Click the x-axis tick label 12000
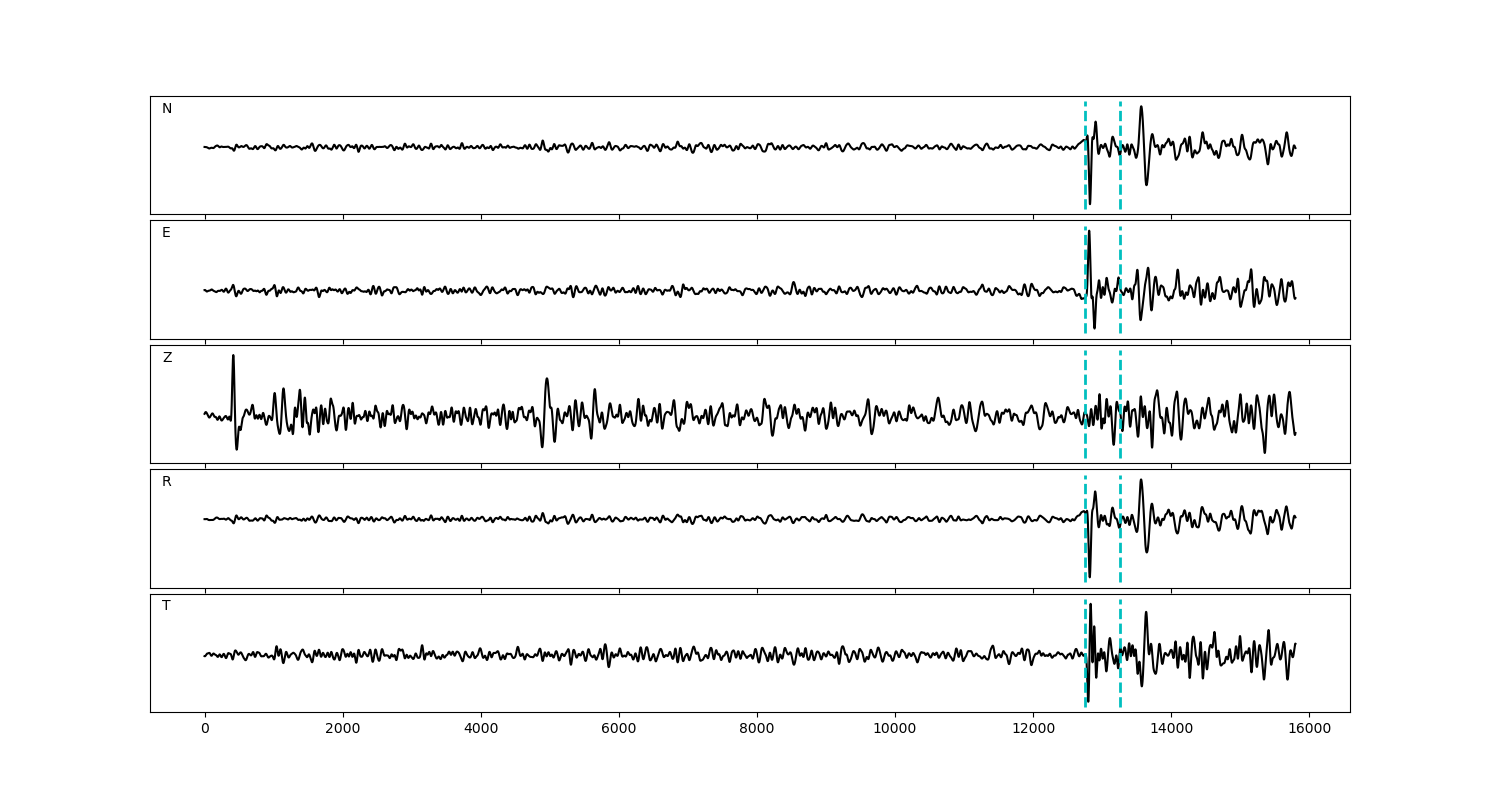The height and width of the screenshot is (800, 1500). click(x=1033, y=729)
